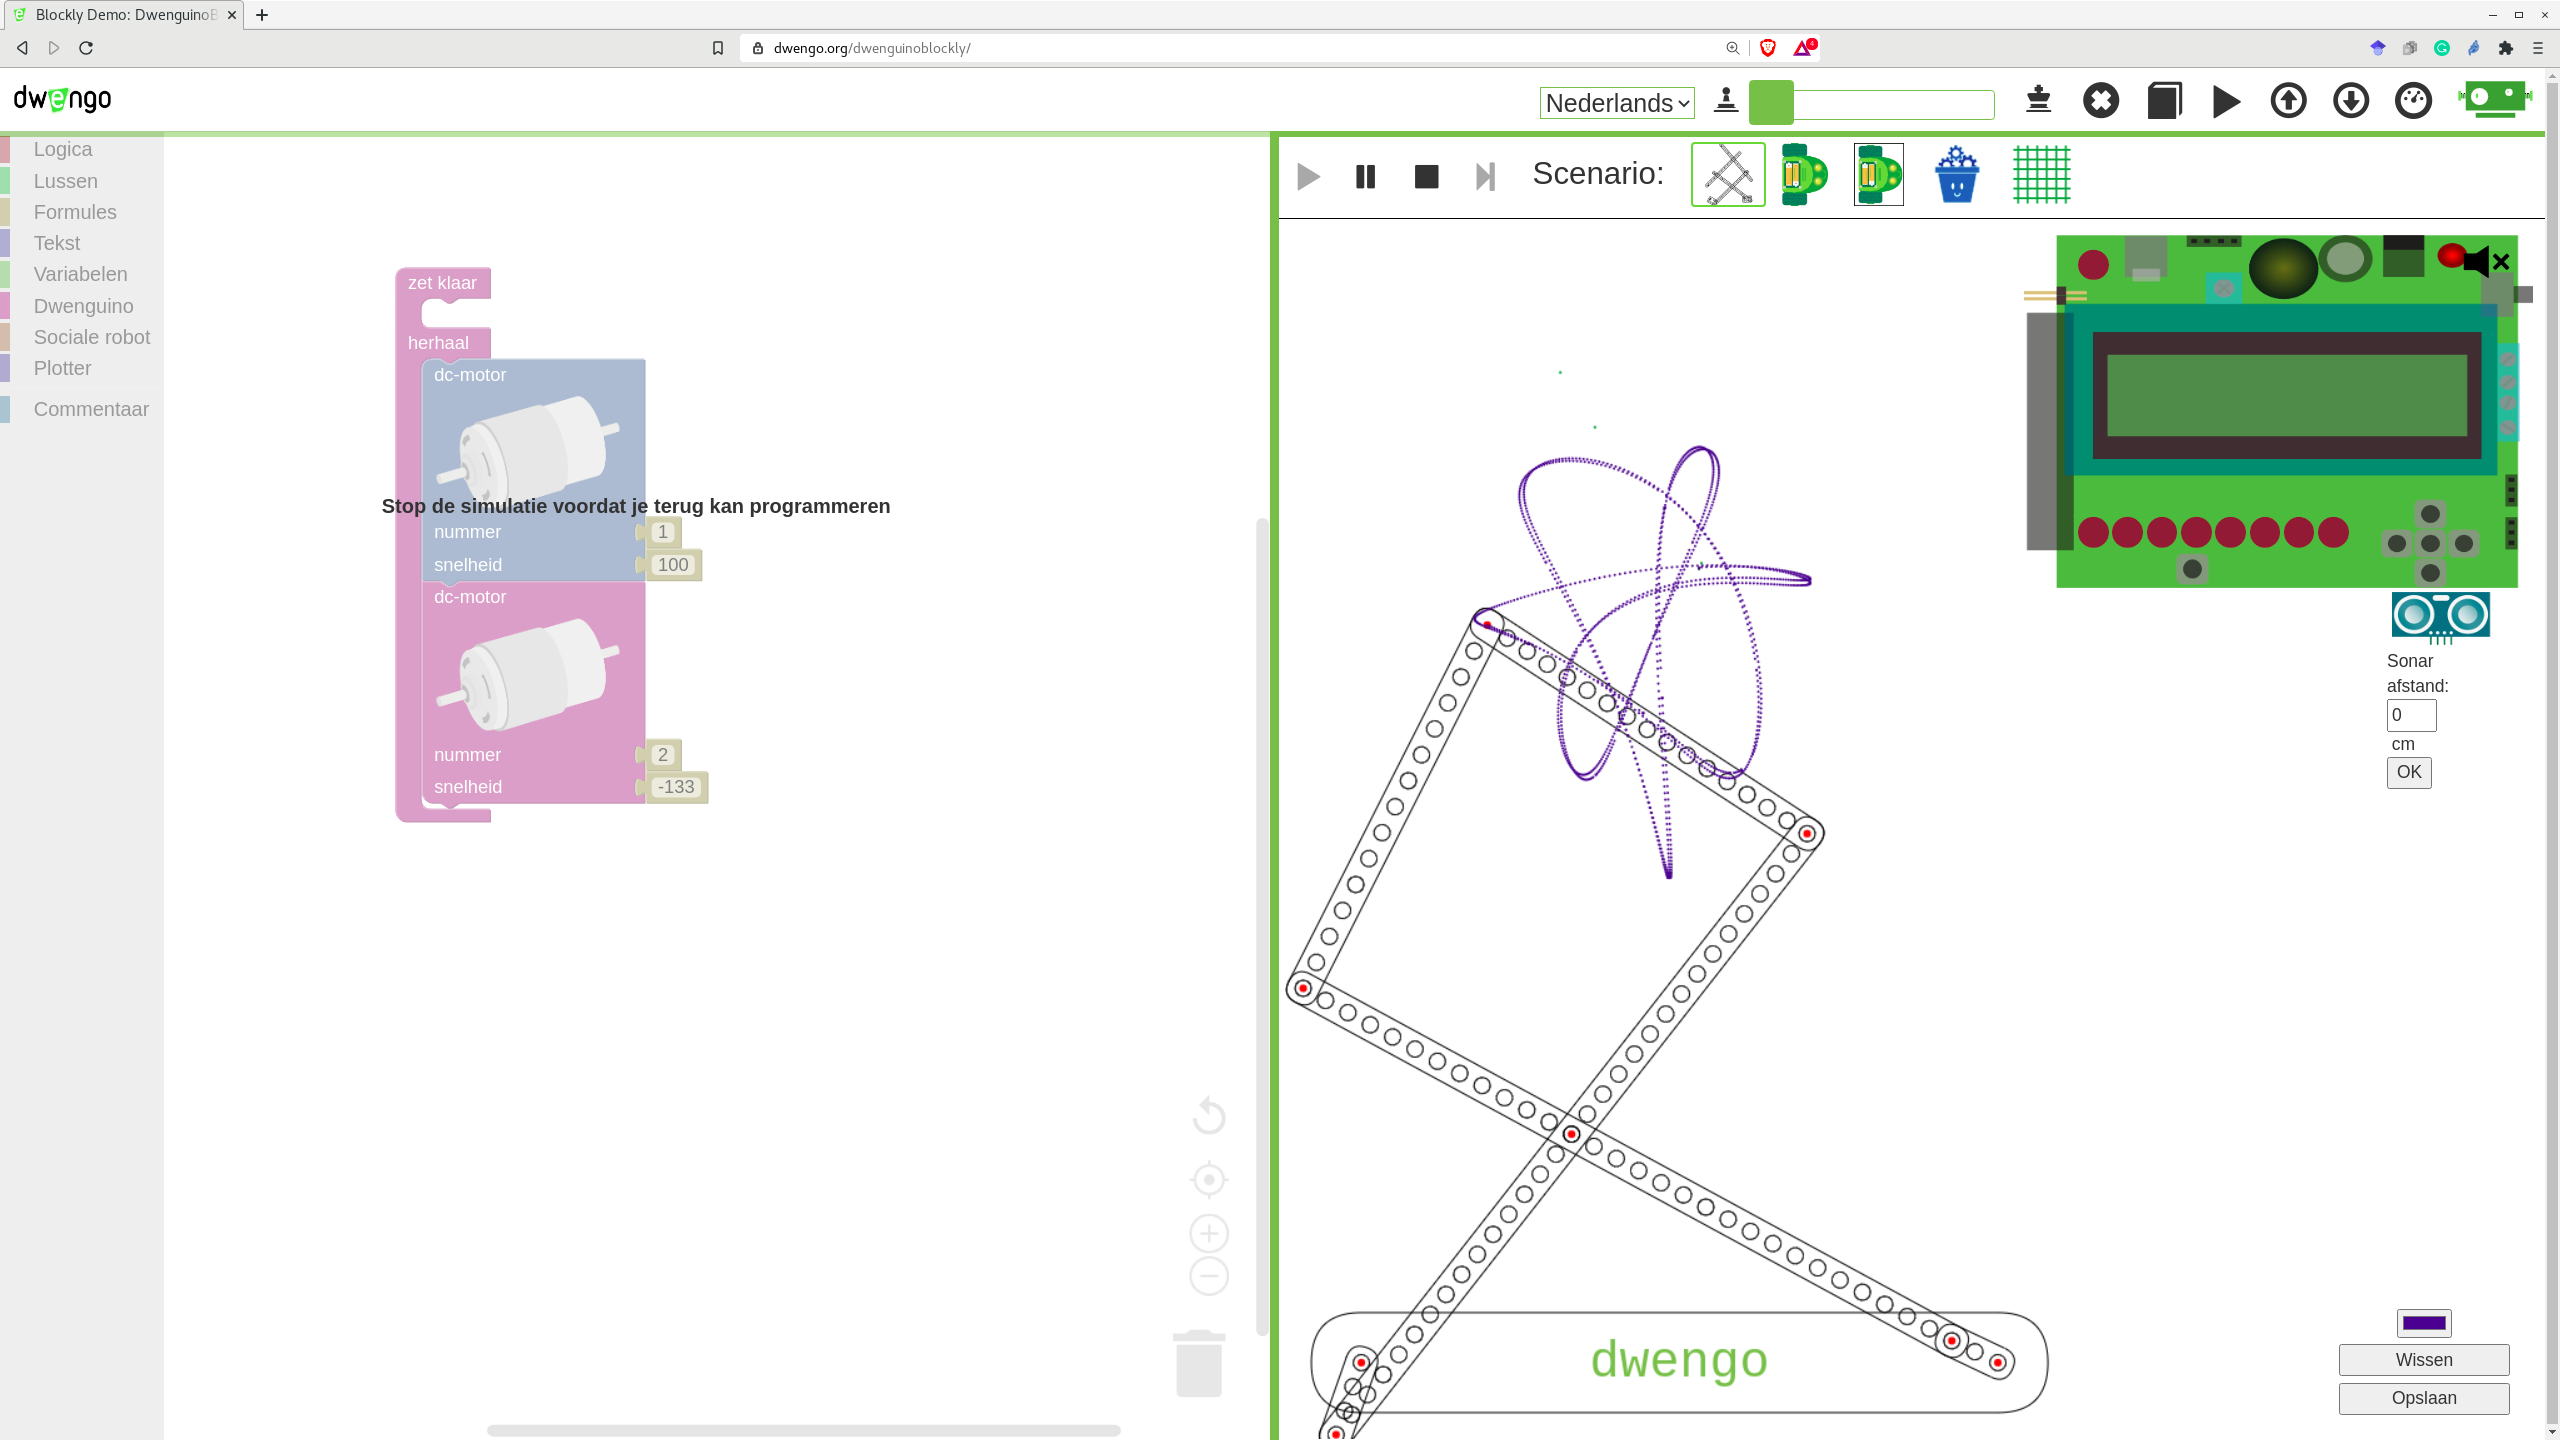The width and height of the screenshot is (2560, 1440).
Task: Click the download arrow circle icon
Action: [2351, 101]
